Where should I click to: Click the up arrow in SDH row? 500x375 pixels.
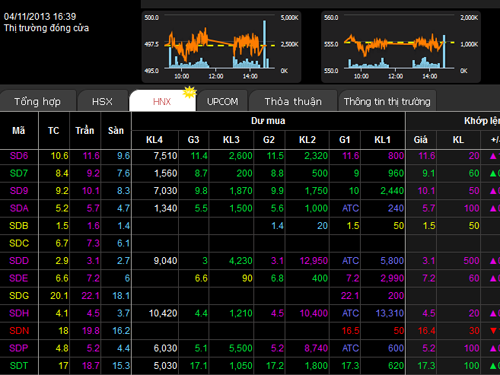point(493,313)
